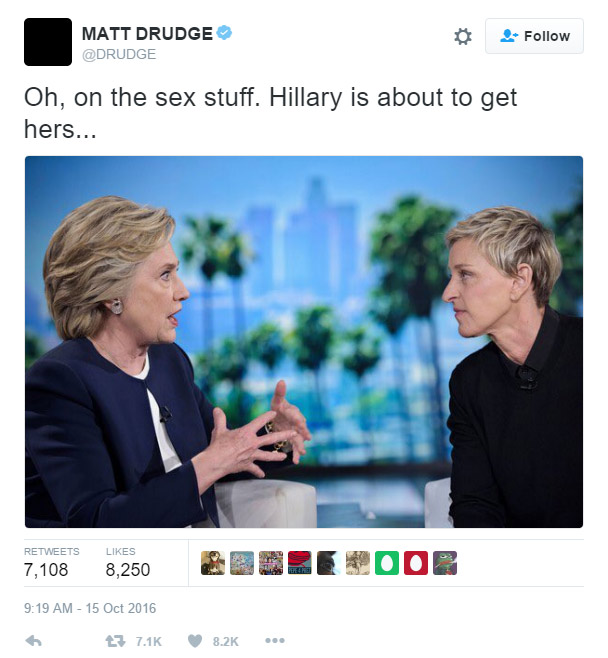Like the tweet with the heart icon
This screenshot has width=608, height=658.
coord(195,641)
